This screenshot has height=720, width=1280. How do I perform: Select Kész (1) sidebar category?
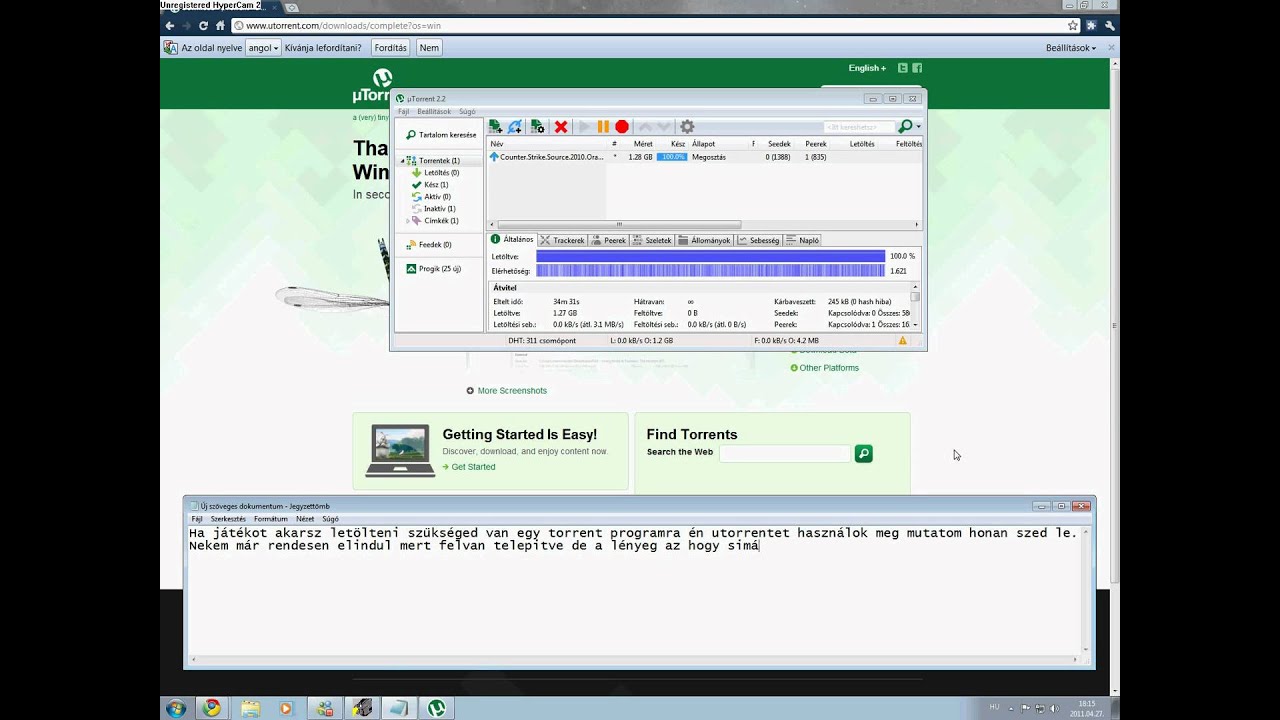[430, 185]
